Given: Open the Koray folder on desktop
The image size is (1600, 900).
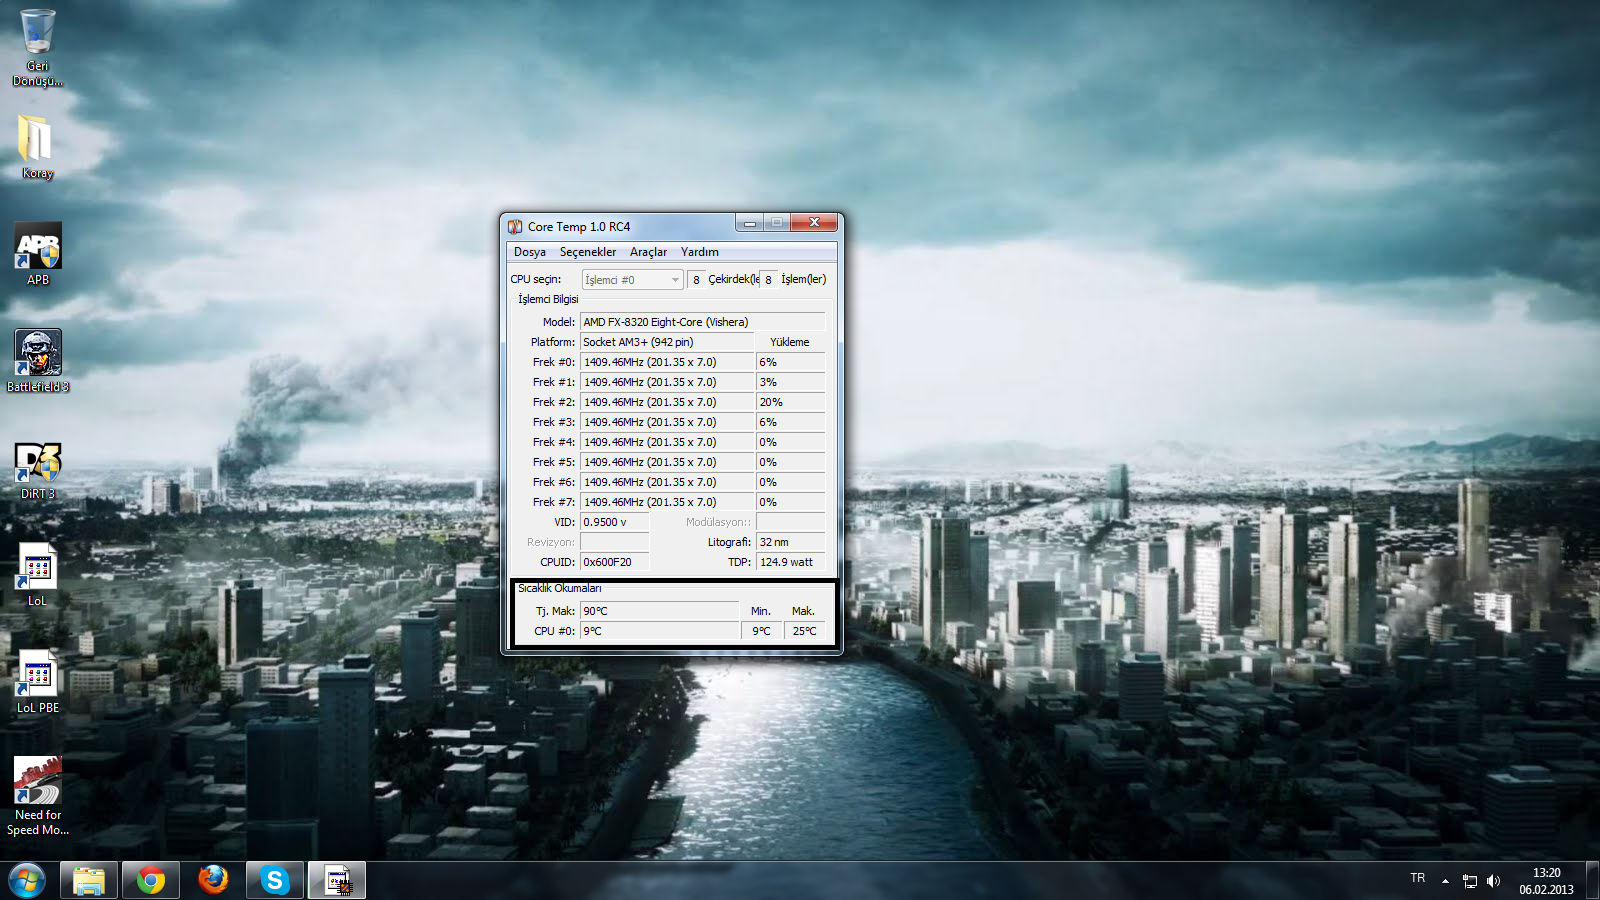Looking at the screenshot, I should [x=37, y=147].
